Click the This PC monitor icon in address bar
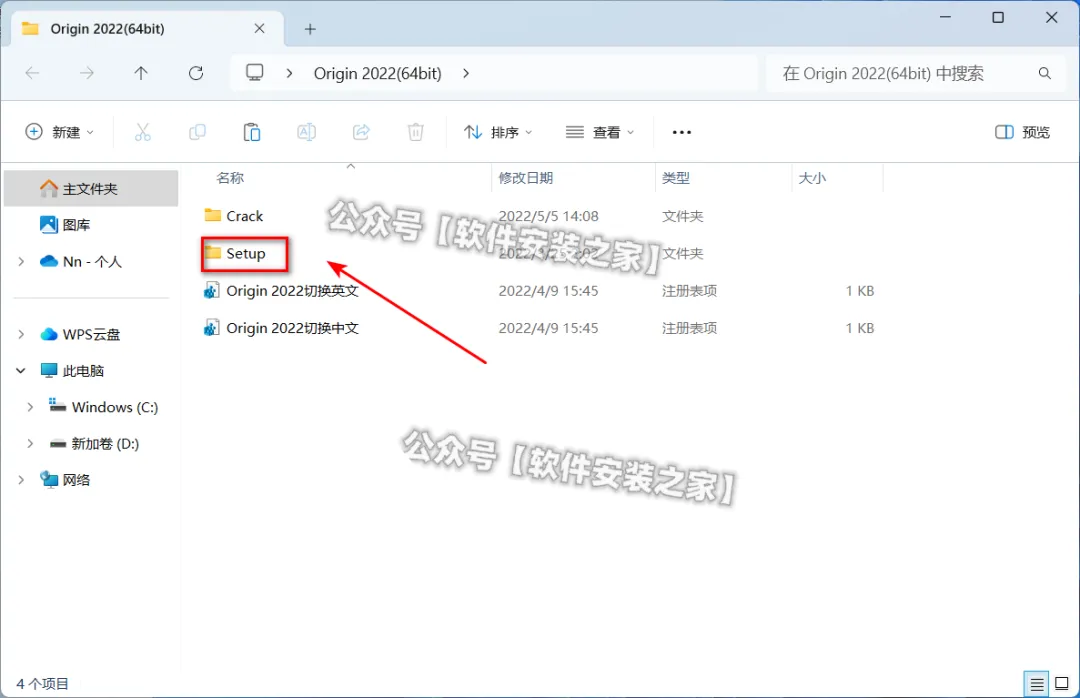The height and width of the screenshot is (698, 1080). click(x=255, y=72)
